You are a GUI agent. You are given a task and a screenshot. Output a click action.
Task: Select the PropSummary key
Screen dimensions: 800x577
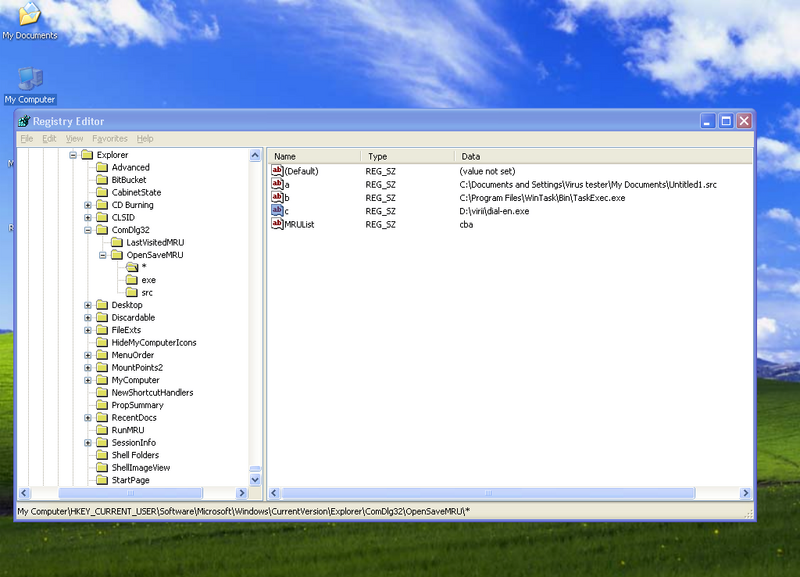click(137, 405)
